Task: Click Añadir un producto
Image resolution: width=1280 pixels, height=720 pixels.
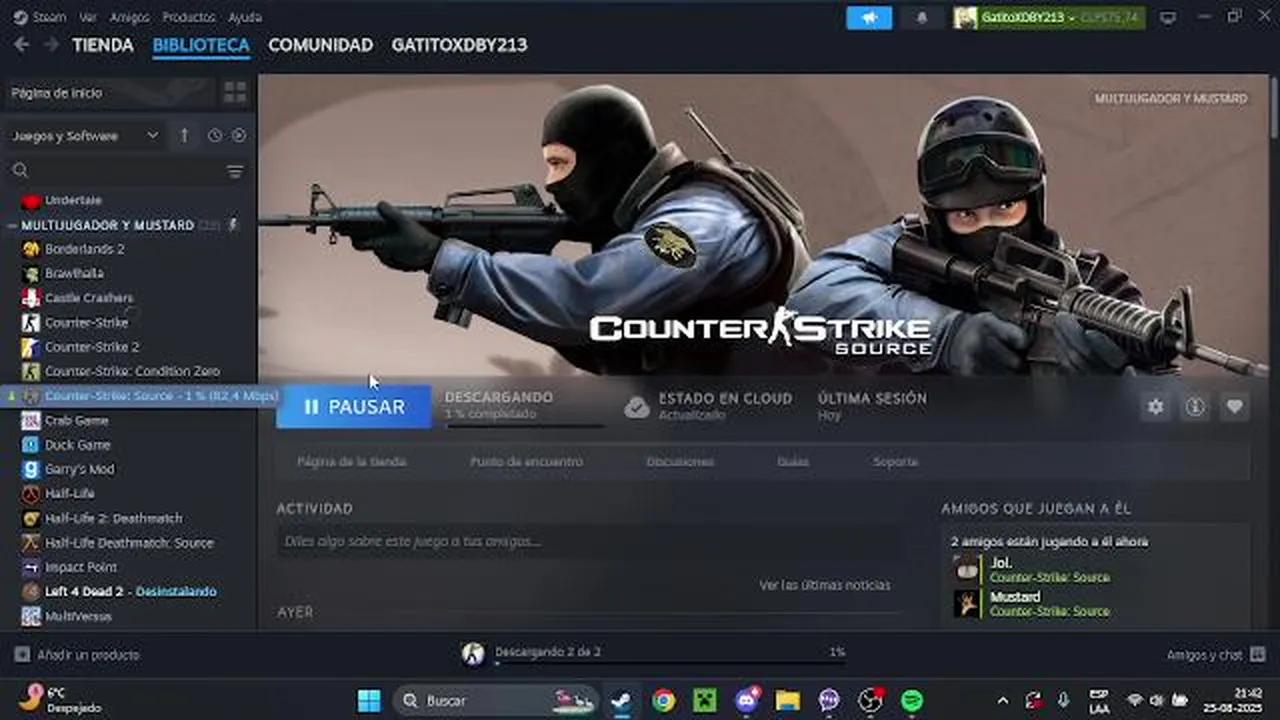Action: (88, 655)
